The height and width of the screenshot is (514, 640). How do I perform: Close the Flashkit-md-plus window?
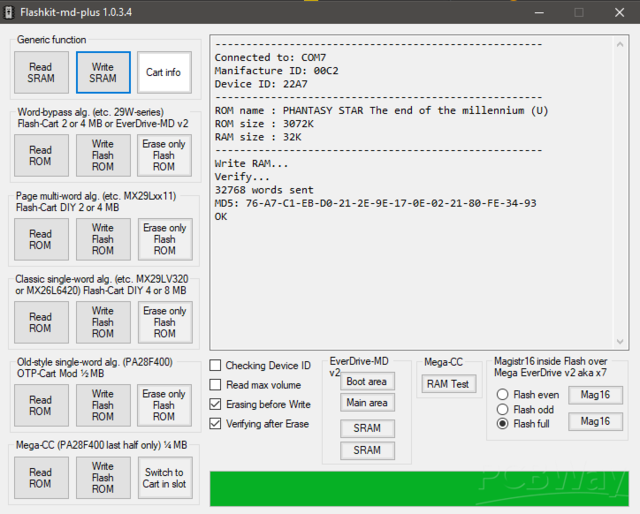tap(619, 12)
